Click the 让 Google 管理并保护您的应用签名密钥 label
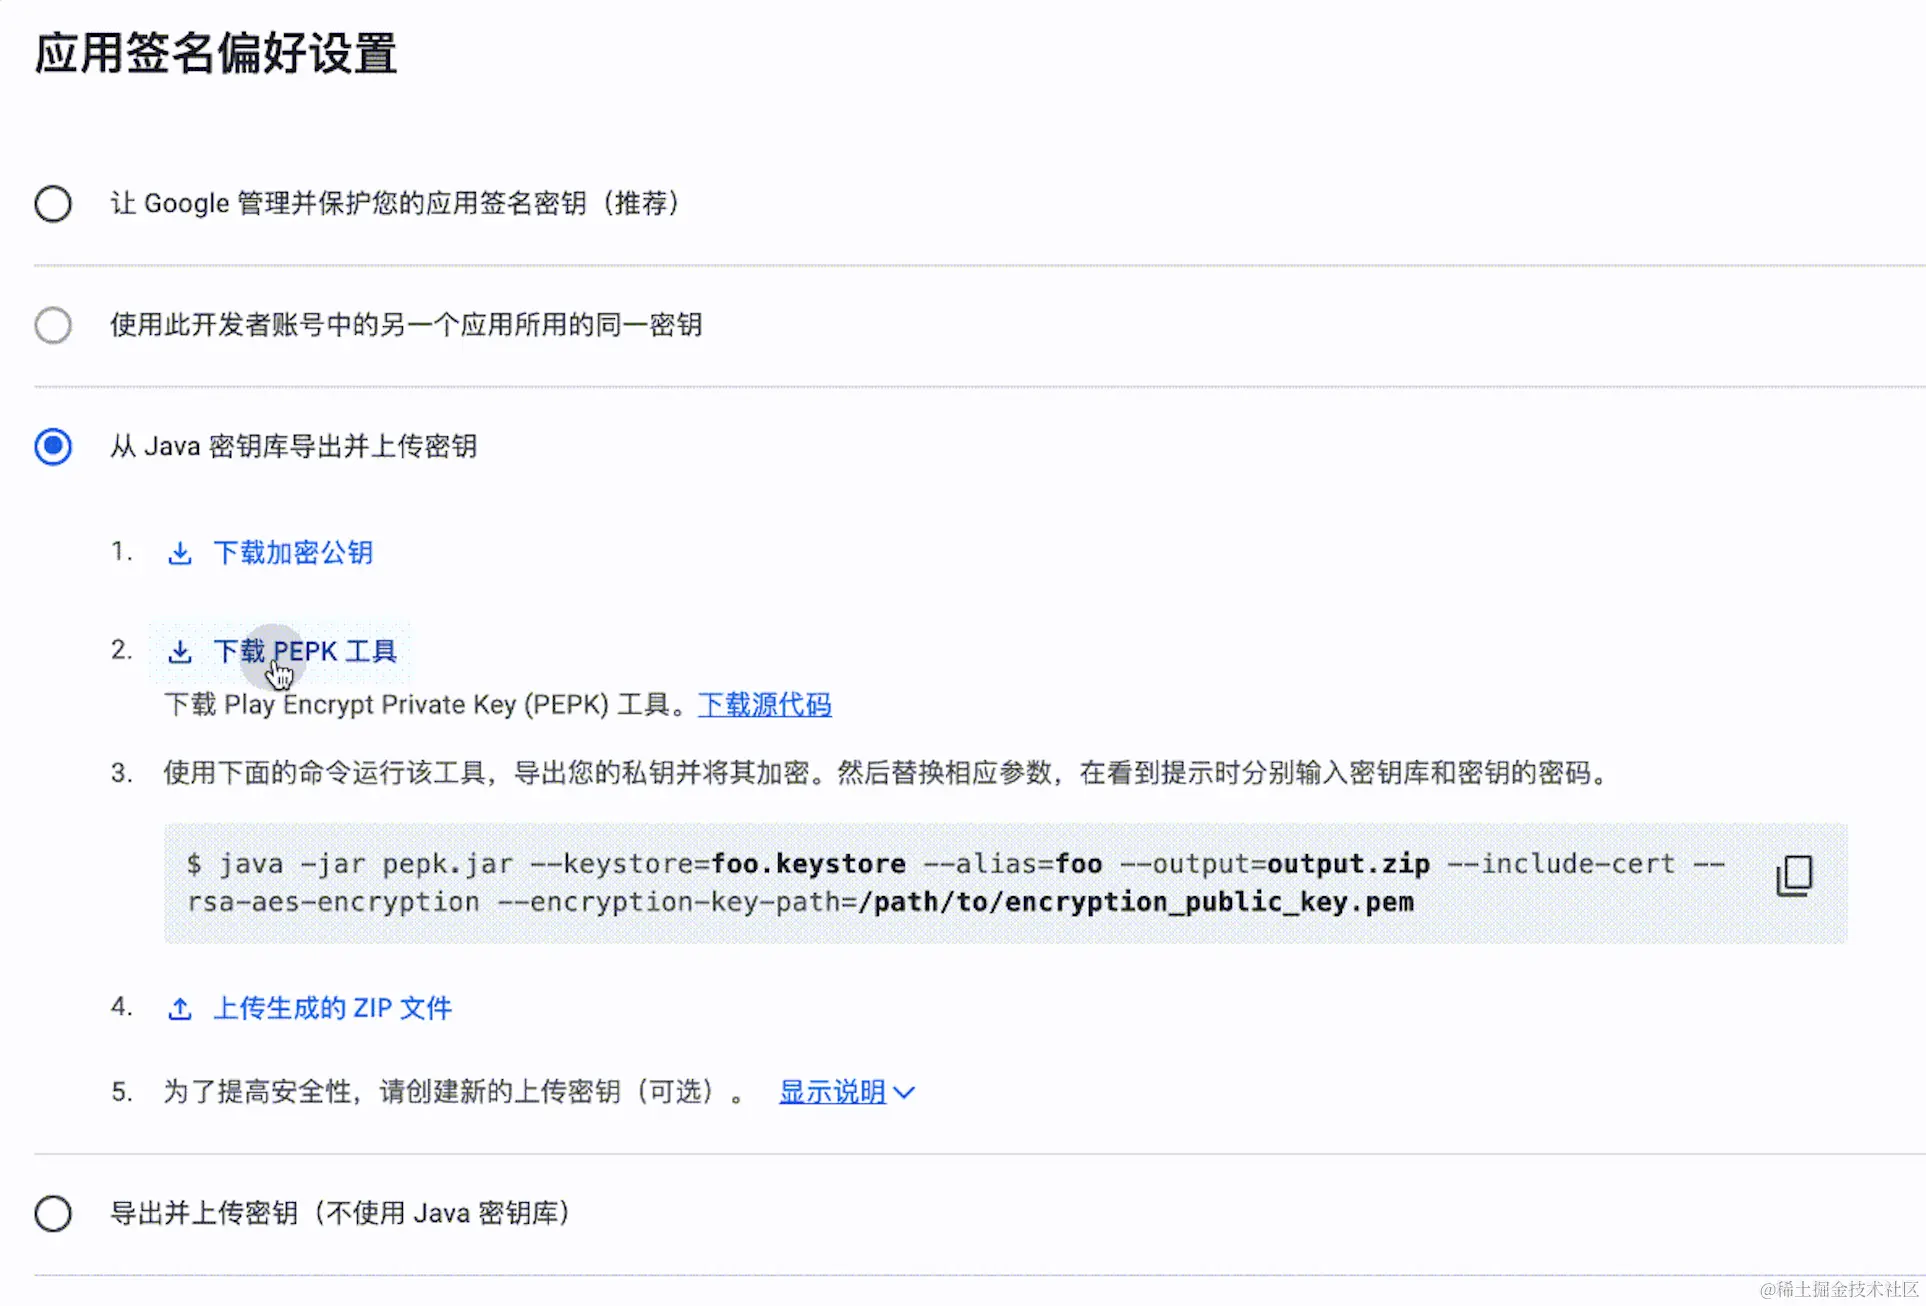Screen dimensions: 1926x1306 (x=395, y=204)
